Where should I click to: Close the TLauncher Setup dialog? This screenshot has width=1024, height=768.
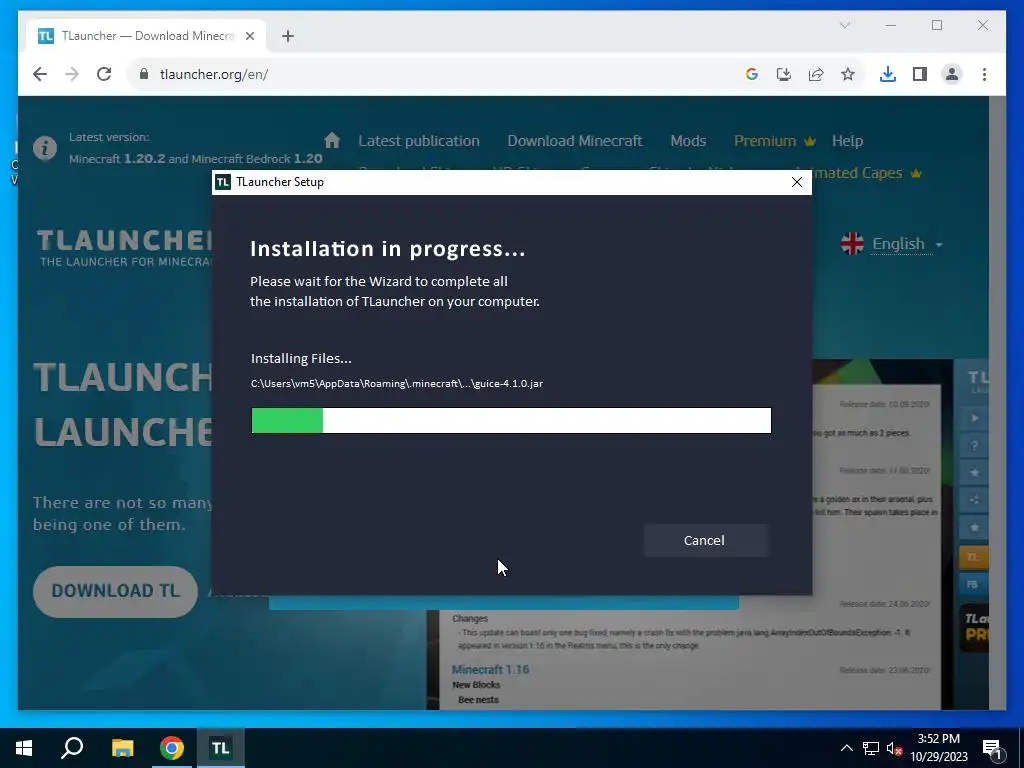[797, 182]
